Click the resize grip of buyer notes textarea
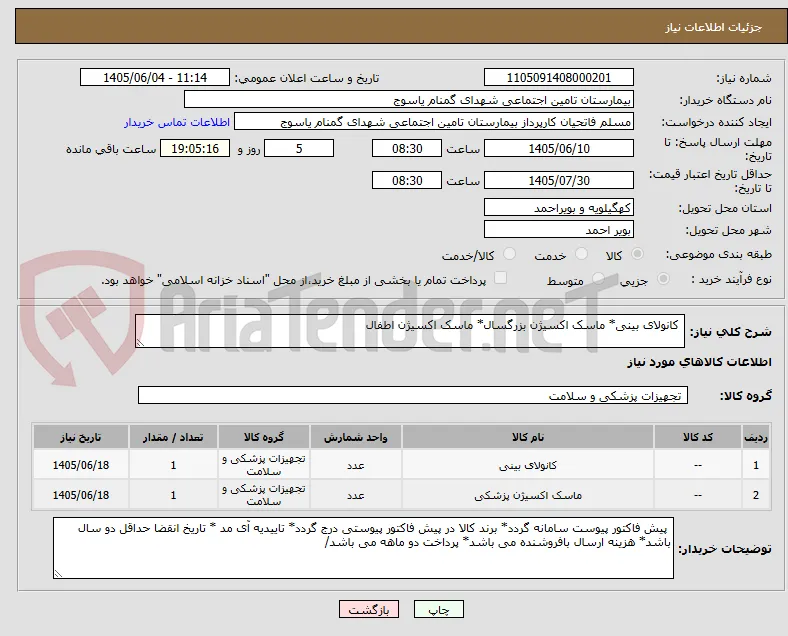Viewport: 788px width, 636px height. (x=58, y=574)
